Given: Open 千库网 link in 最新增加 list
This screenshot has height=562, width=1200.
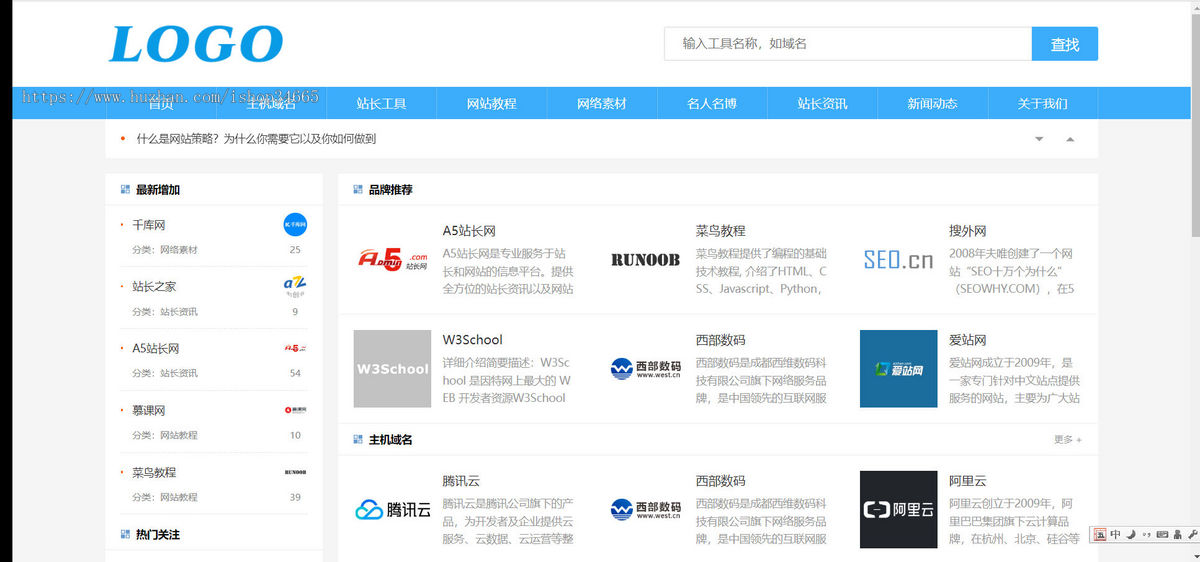Looking at the screenshot, I should 149,225.
